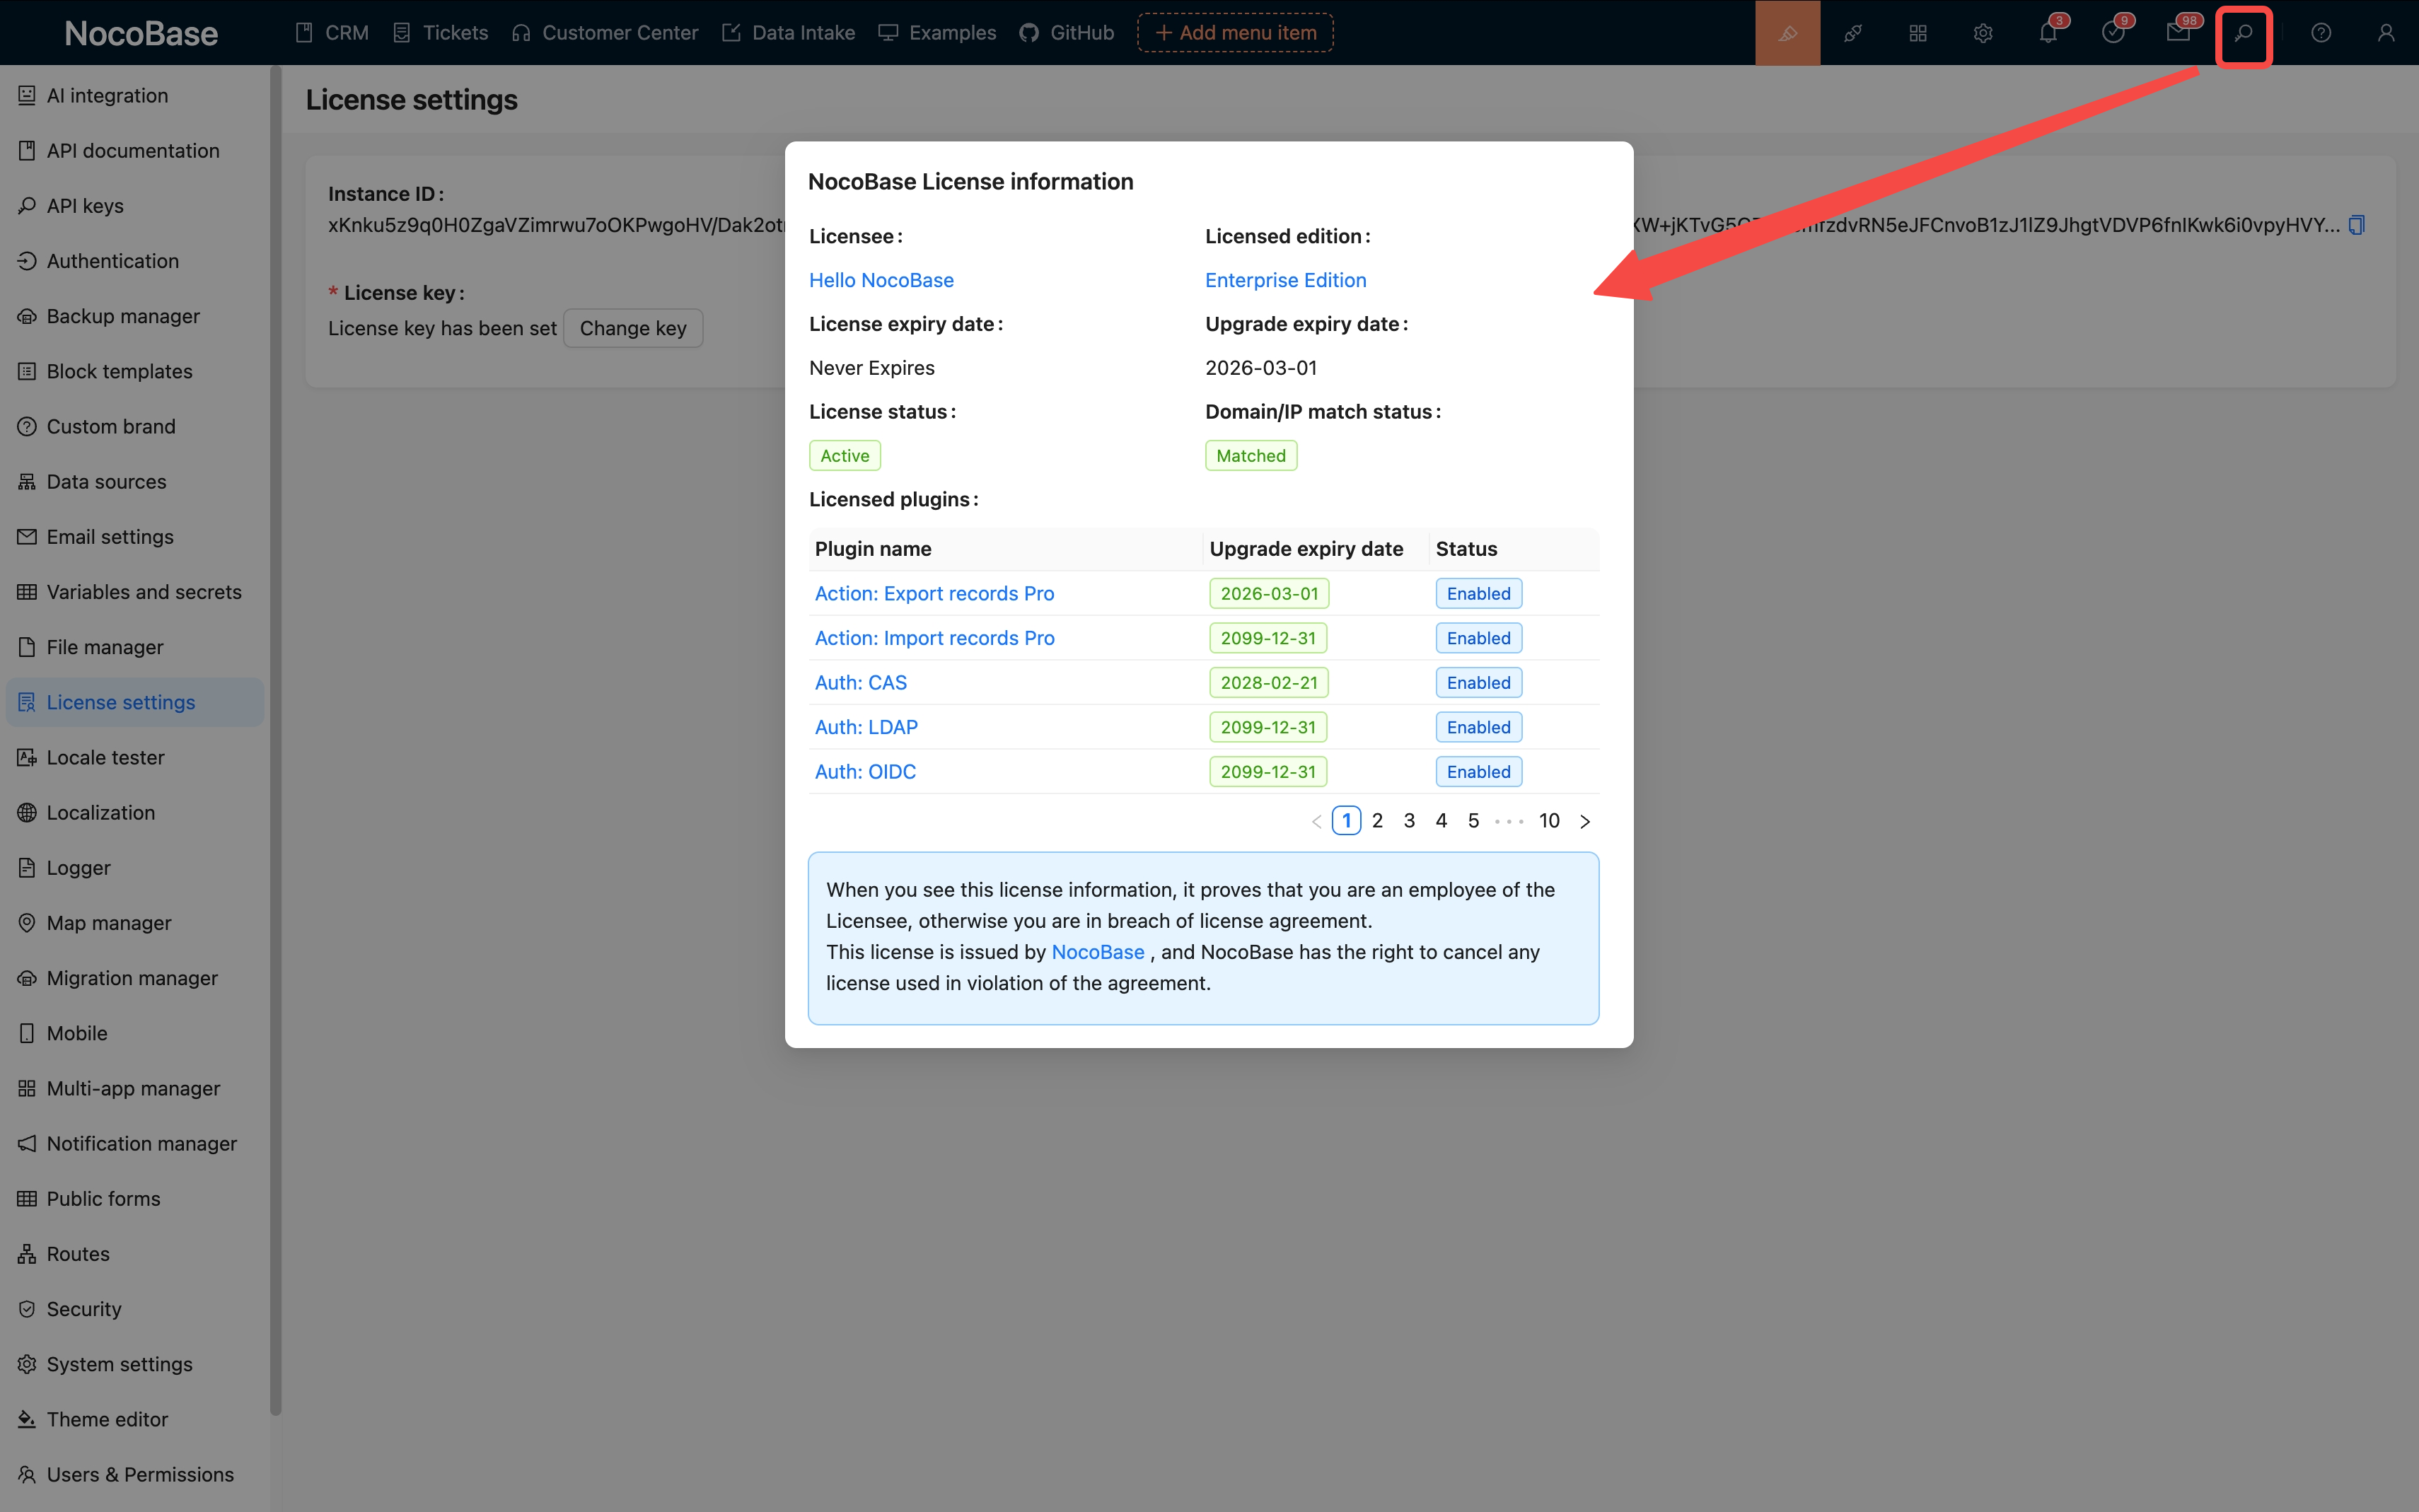Image resolution: width=2419 pixels, height=1512 pixels.
Task: Click the license key icon in top bar
Action: pyautogui.click(x=2244, y=33)
